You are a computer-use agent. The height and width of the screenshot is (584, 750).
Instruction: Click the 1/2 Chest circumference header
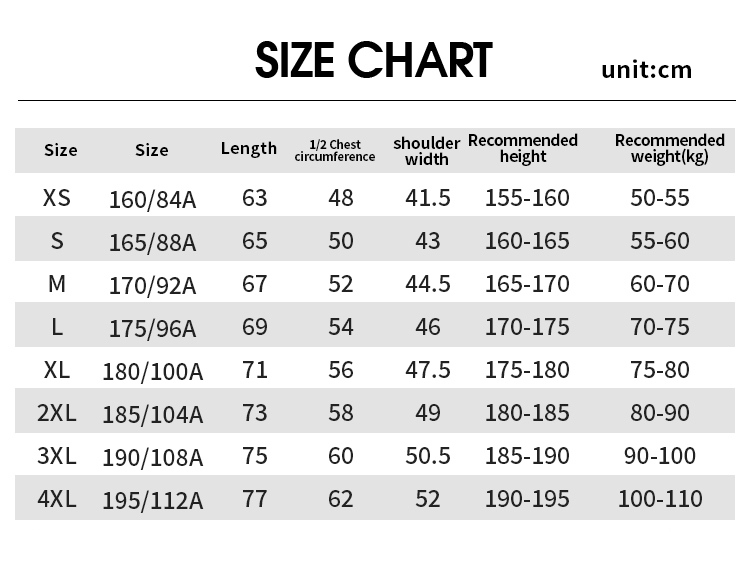335,150
